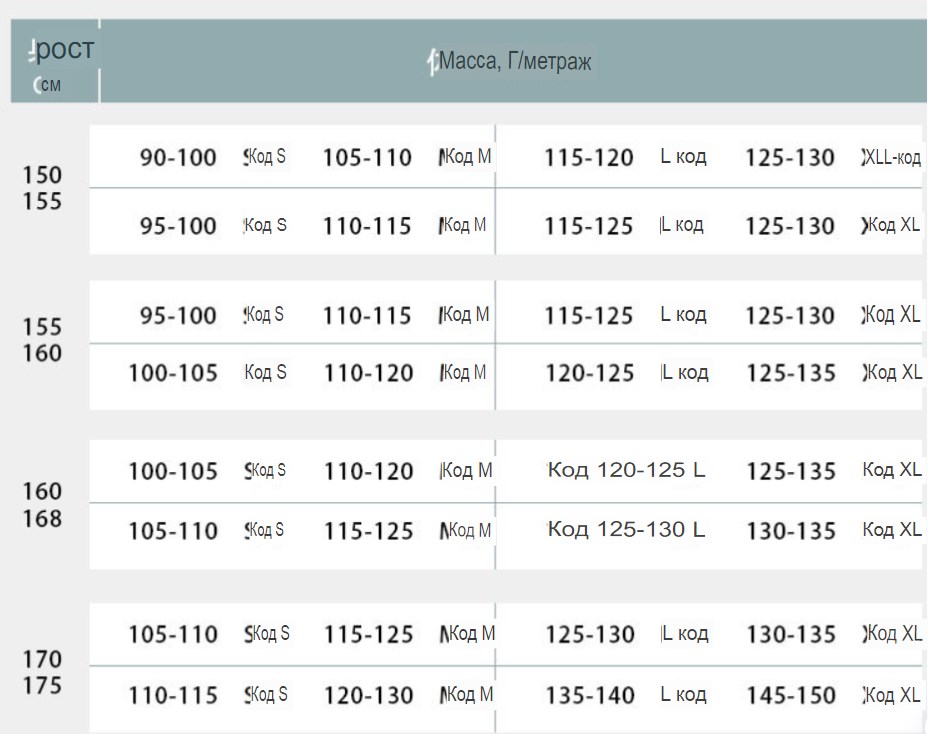The image size is (928, 734).
Task: Click 'Код 120-125 L' cell
Action: point(626,470)
